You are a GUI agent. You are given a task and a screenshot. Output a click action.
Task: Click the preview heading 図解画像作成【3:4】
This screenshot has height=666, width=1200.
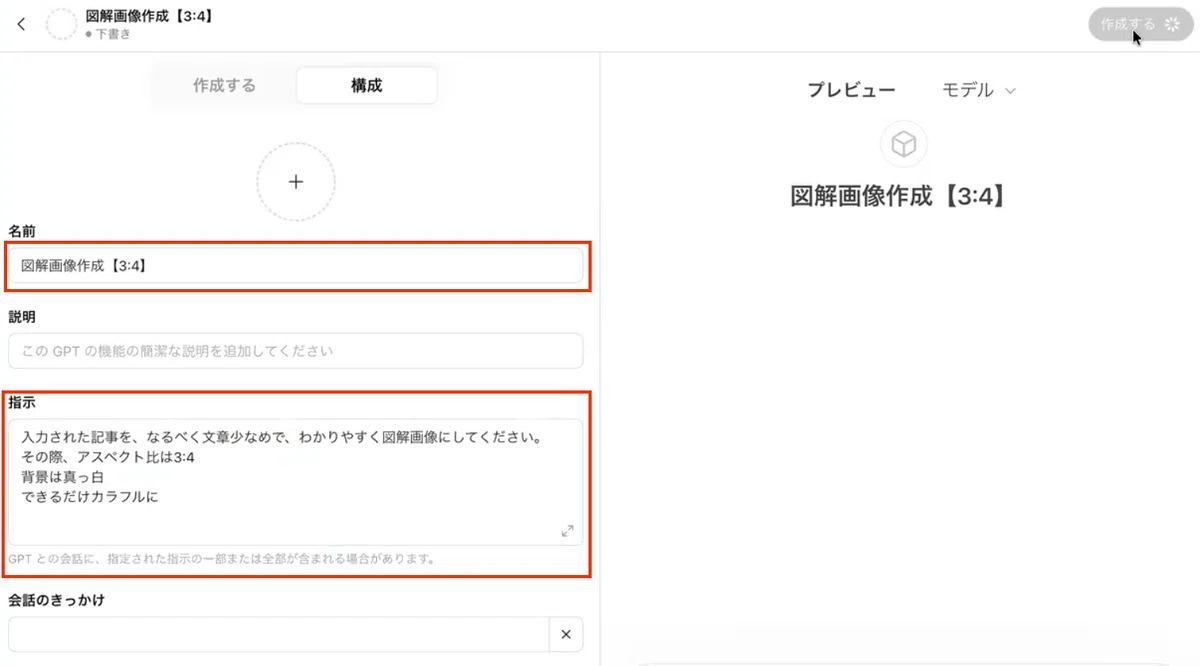tap(899, 195)
